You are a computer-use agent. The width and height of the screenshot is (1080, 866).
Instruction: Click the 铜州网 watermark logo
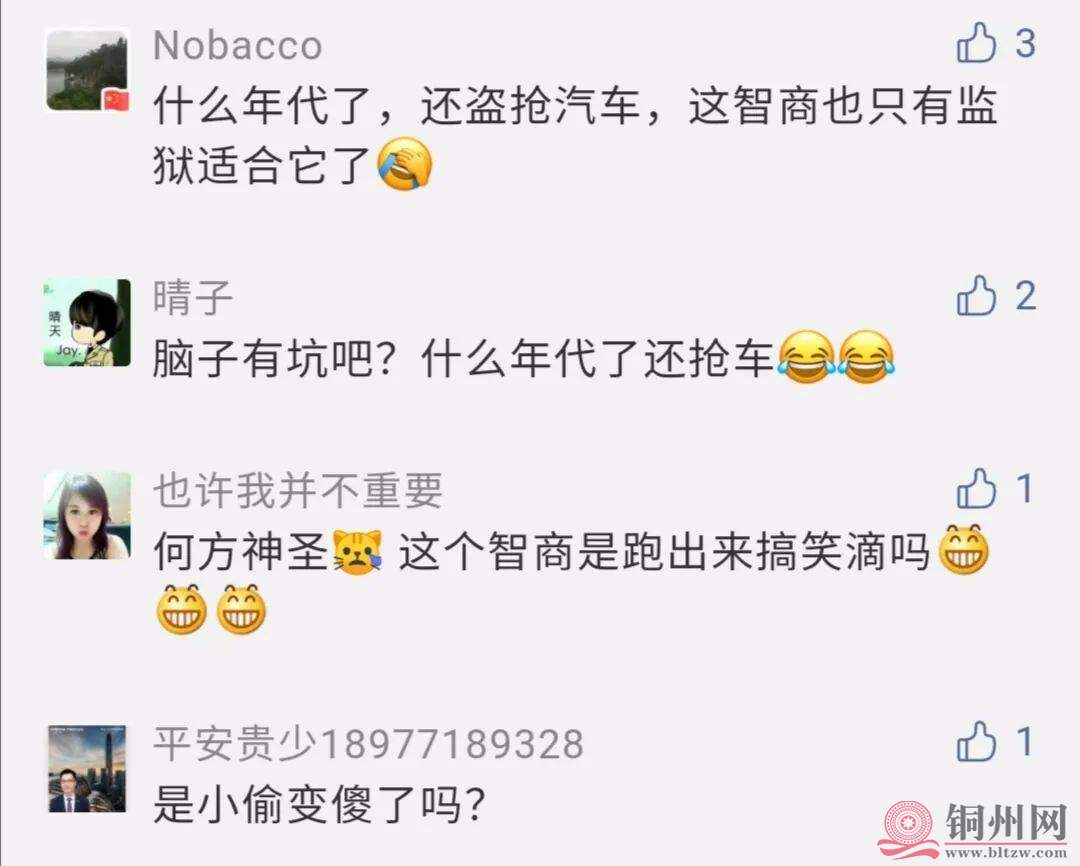[x=974, y=829]
